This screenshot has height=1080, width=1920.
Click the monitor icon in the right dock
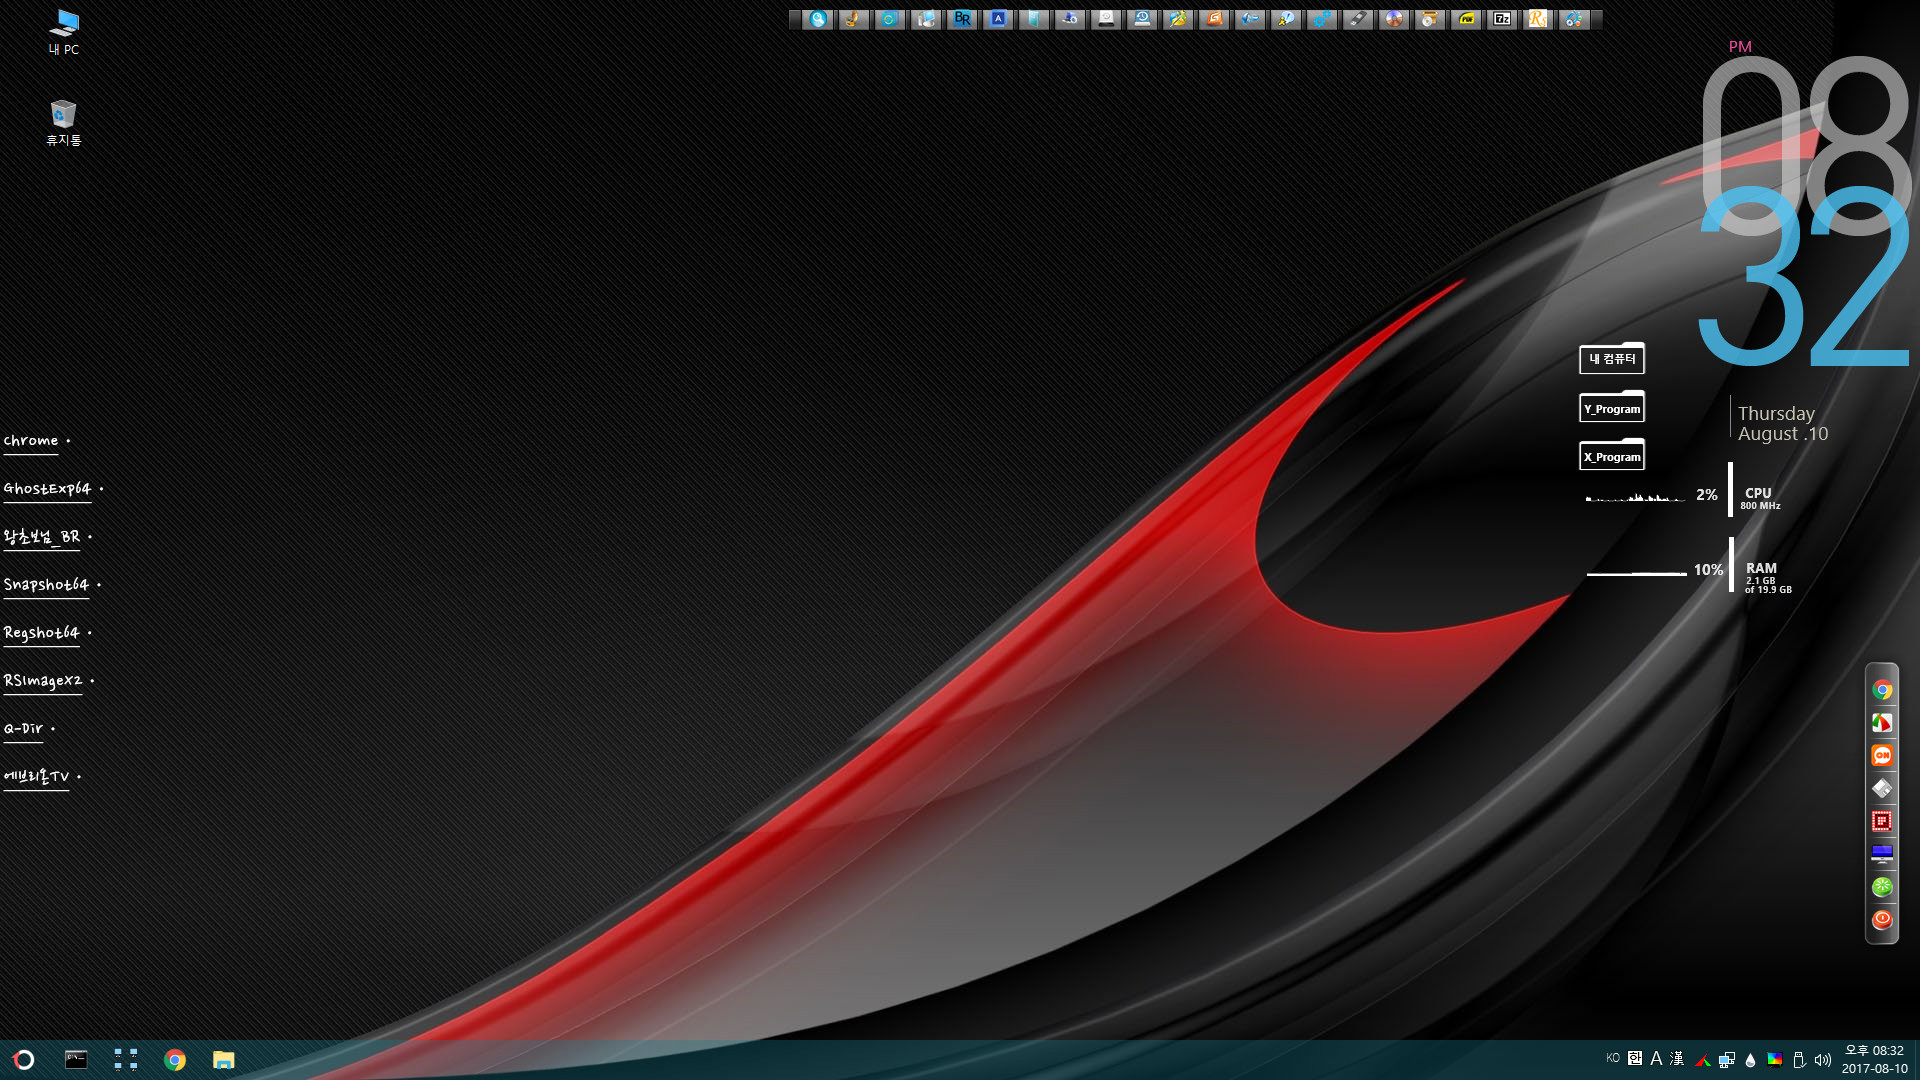tap(1882, 854)
